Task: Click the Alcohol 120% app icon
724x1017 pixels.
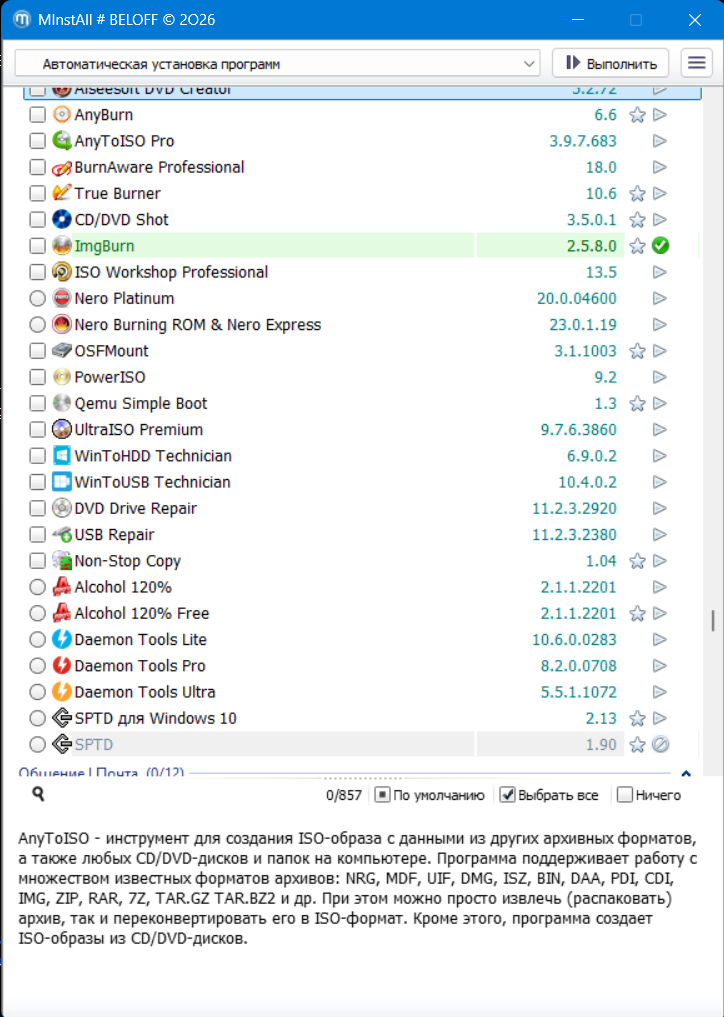Action: [61, 587]
